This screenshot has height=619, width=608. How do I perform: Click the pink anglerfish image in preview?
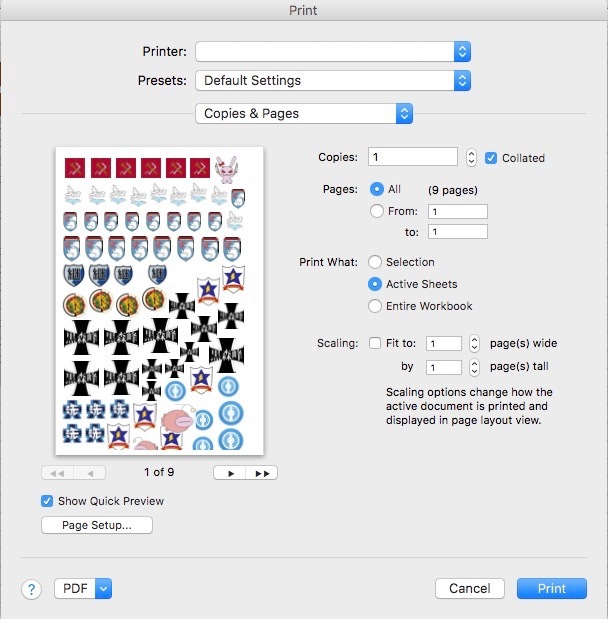178,421
